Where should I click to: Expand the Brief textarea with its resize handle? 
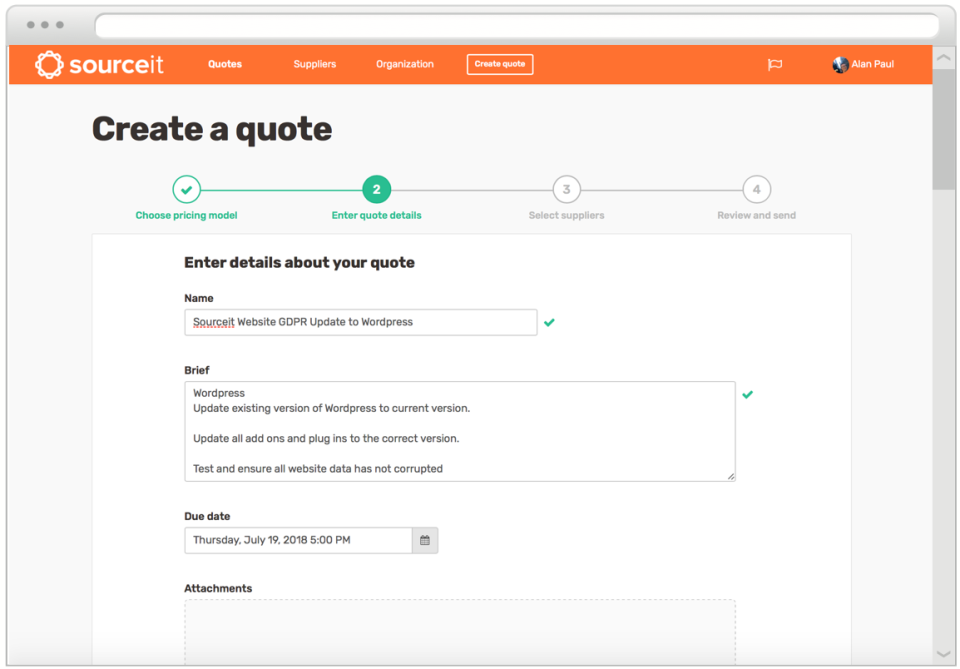(x=731, y=476)
